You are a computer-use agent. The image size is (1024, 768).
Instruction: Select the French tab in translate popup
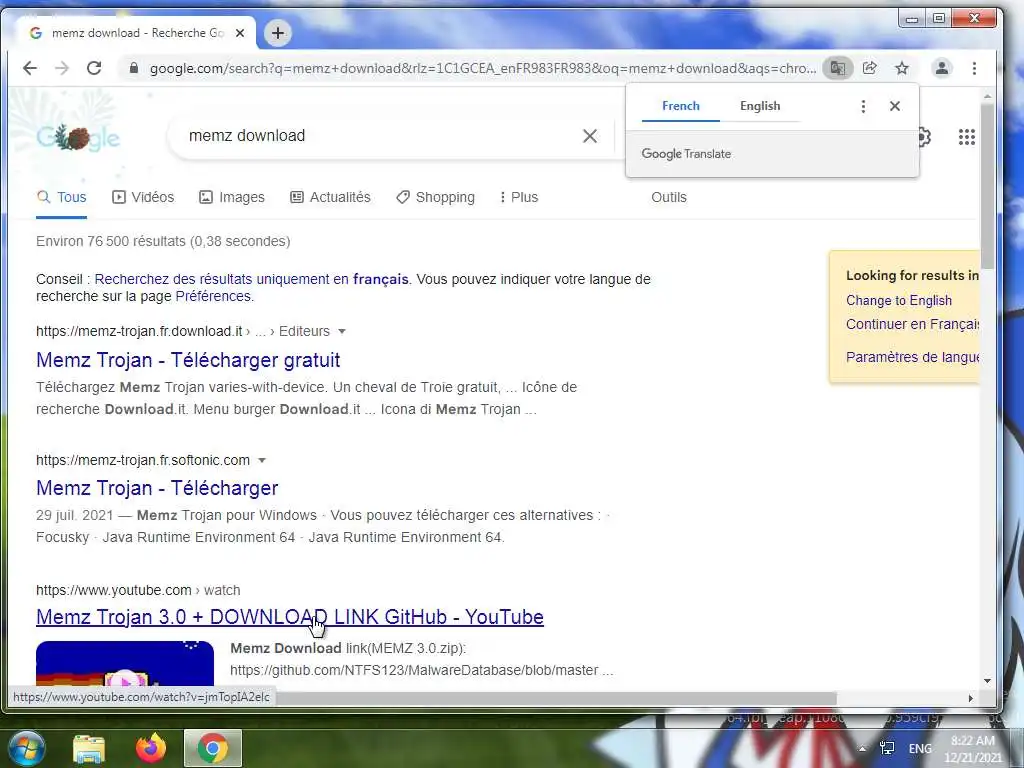(680, 106)
